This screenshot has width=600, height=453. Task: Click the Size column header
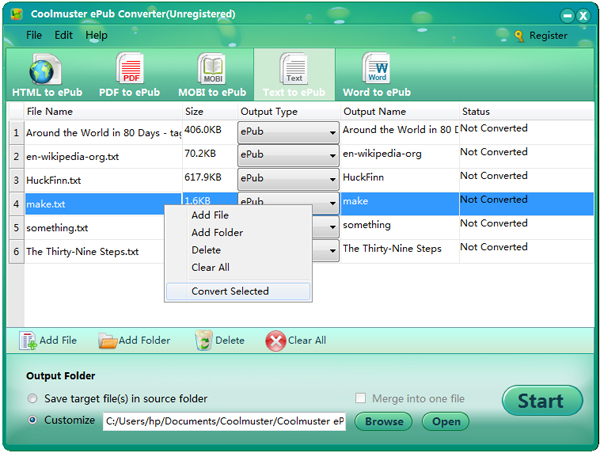click(x=210, y=111)
